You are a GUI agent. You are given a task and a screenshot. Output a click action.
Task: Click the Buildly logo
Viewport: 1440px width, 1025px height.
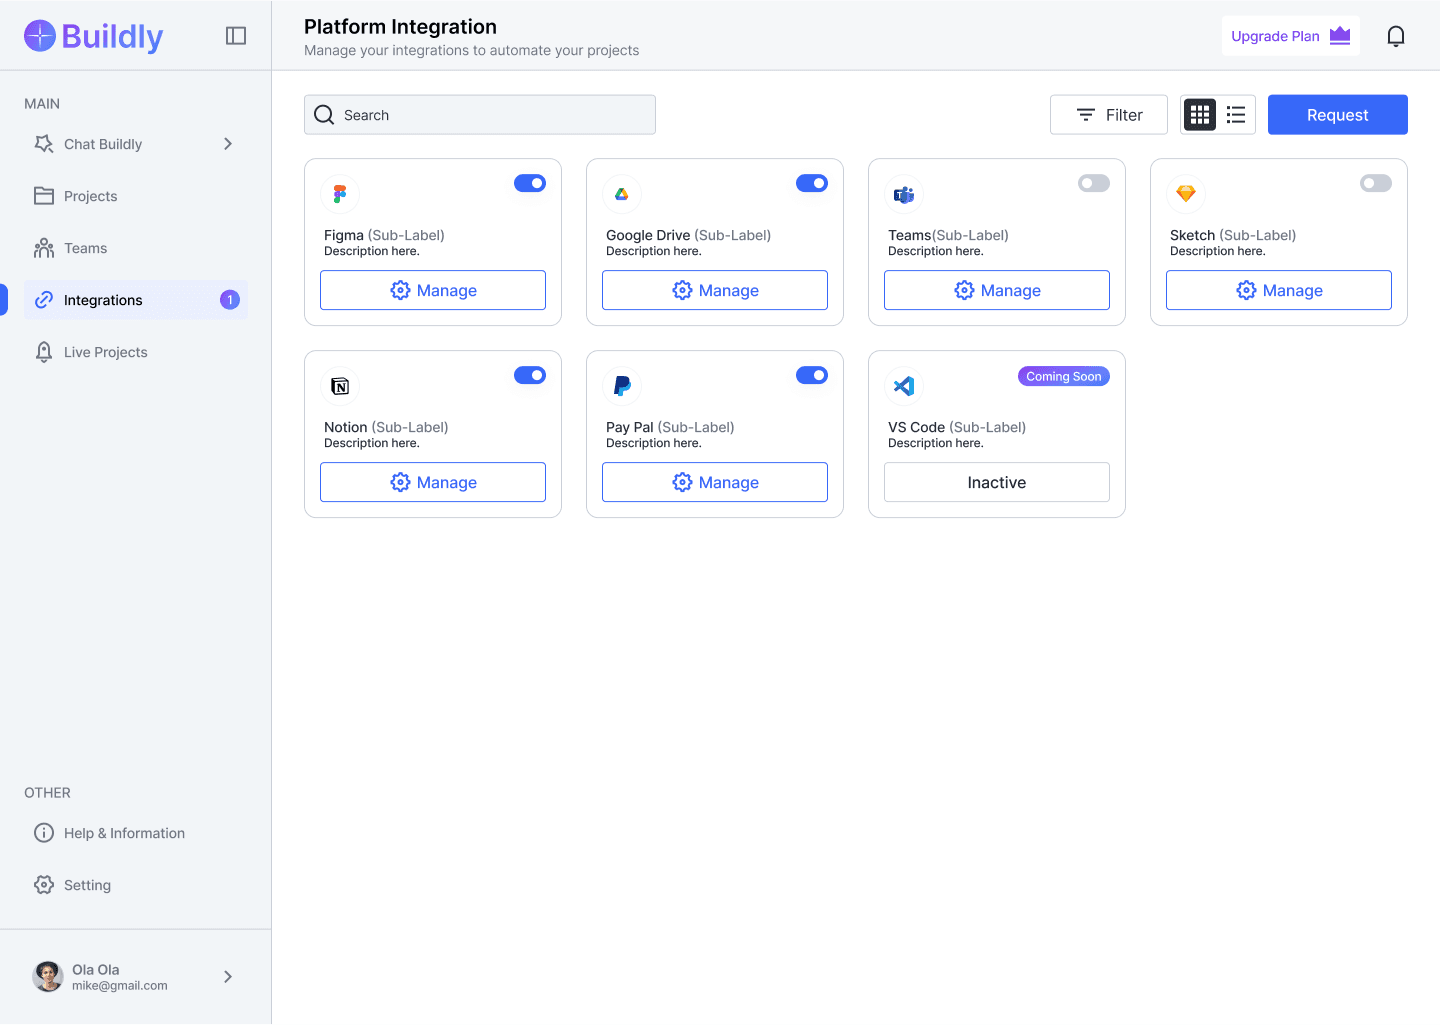click(93, 36)
